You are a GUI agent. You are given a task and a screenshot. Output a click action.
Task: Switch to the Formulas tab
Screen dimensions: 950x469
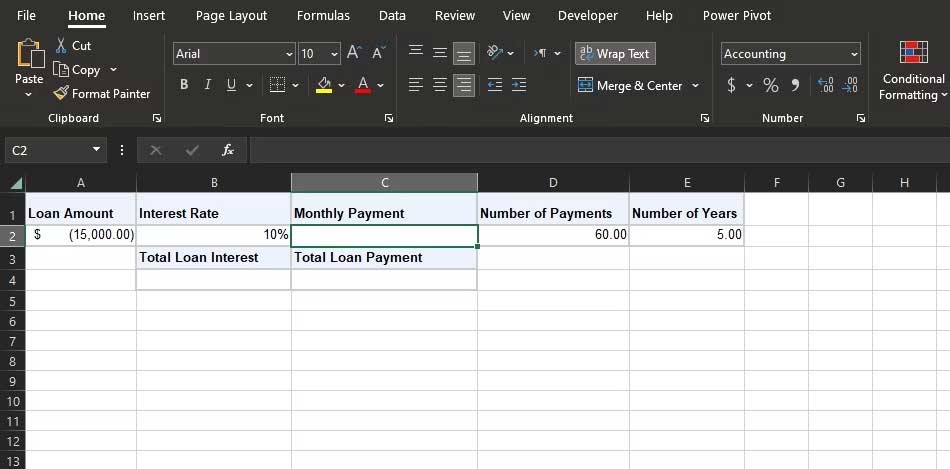[x=323, y=16]
